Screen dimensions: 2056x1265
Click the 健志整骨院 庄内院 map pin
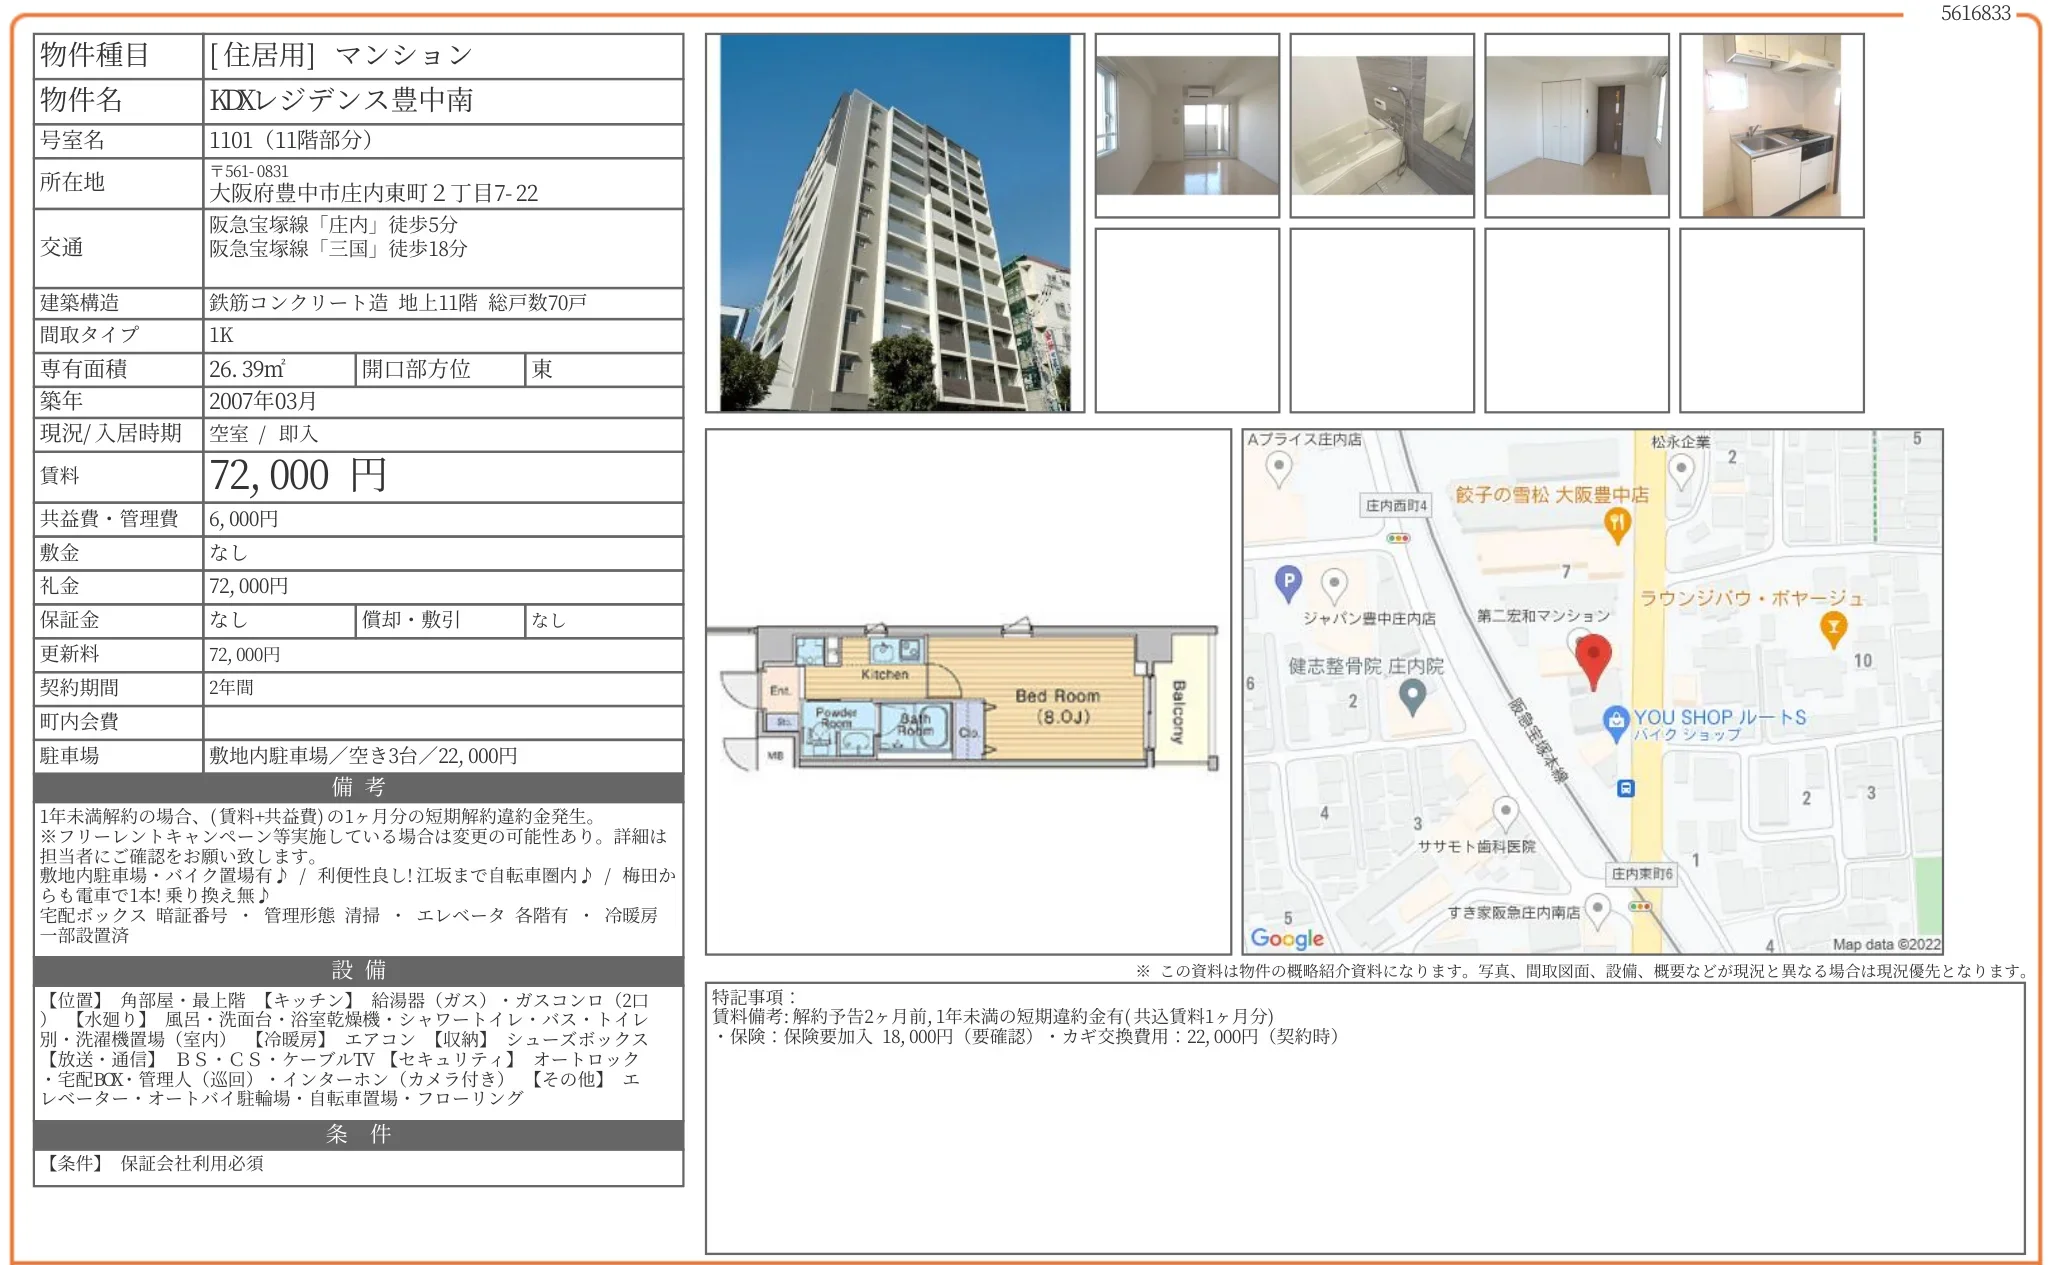coord(1412,693)
